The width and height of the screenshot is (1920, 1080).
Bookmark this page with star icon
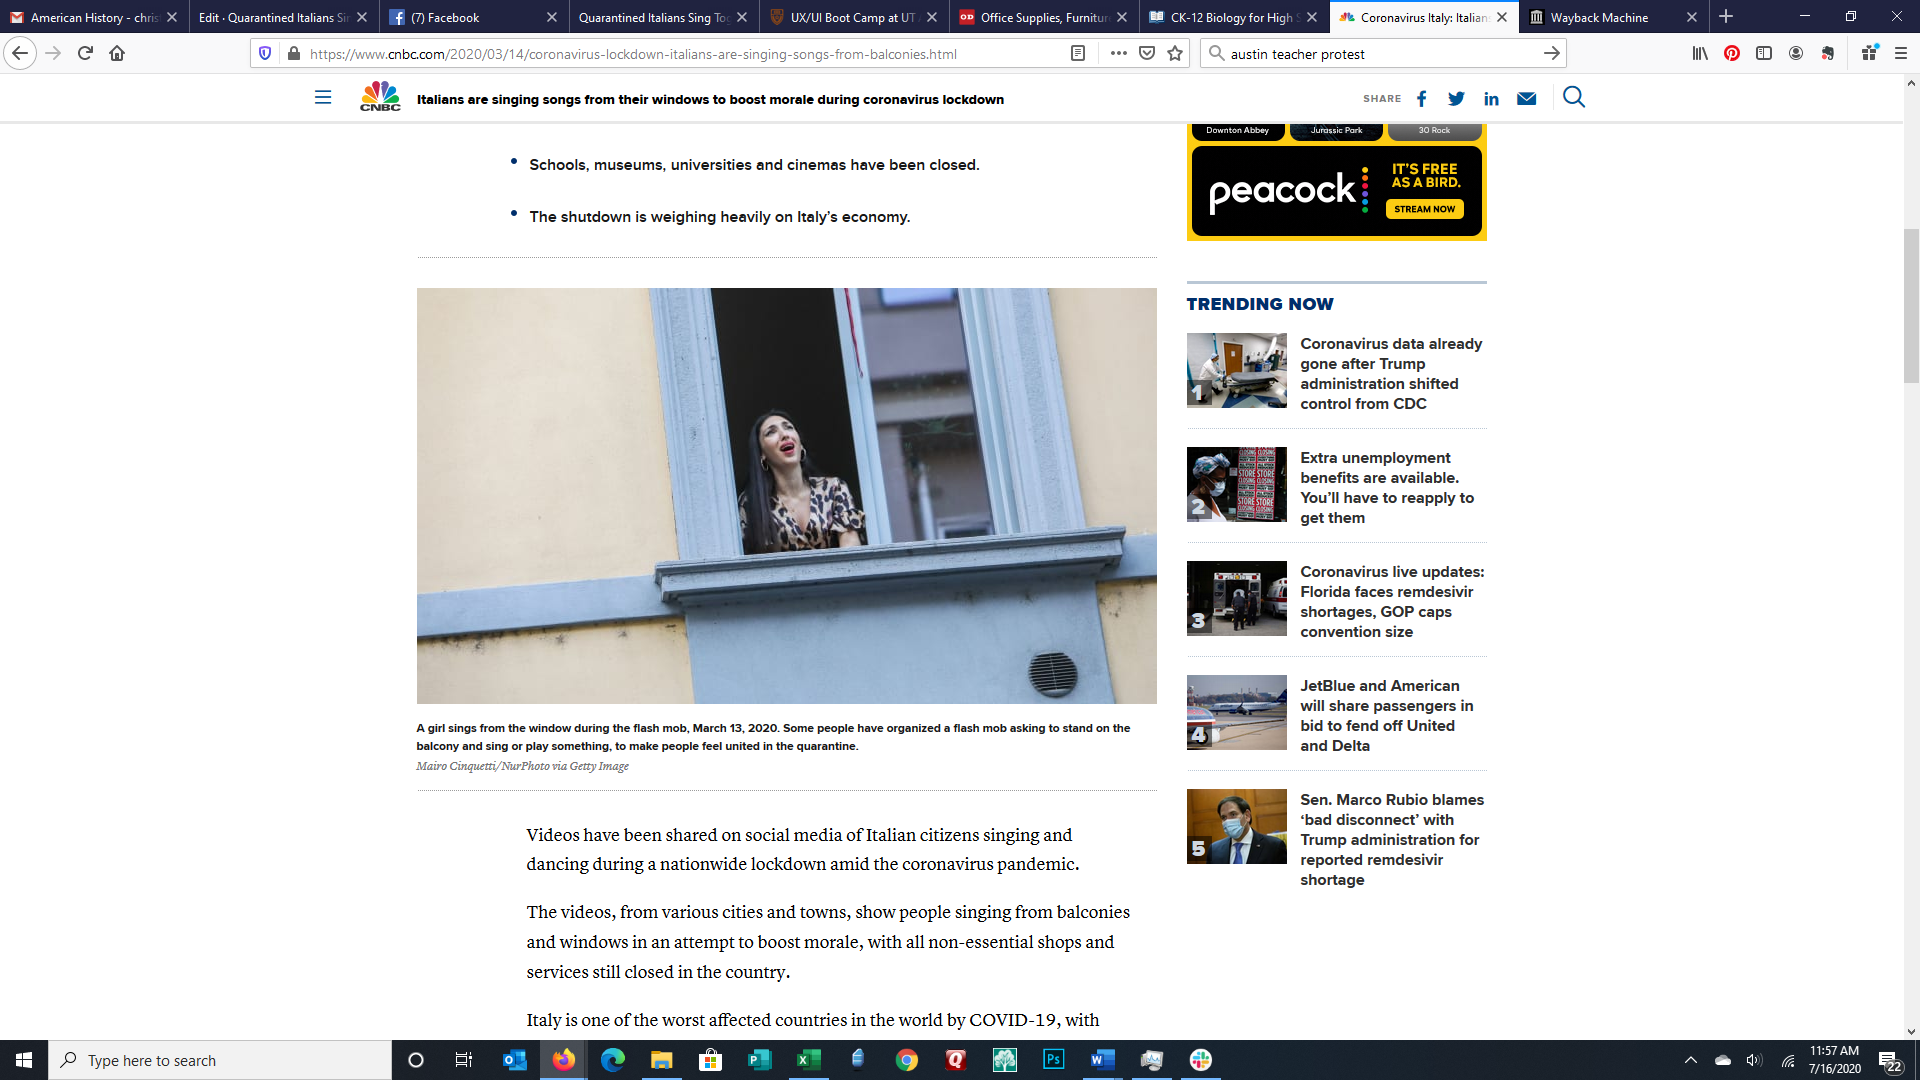click(x=1175, y=53)
